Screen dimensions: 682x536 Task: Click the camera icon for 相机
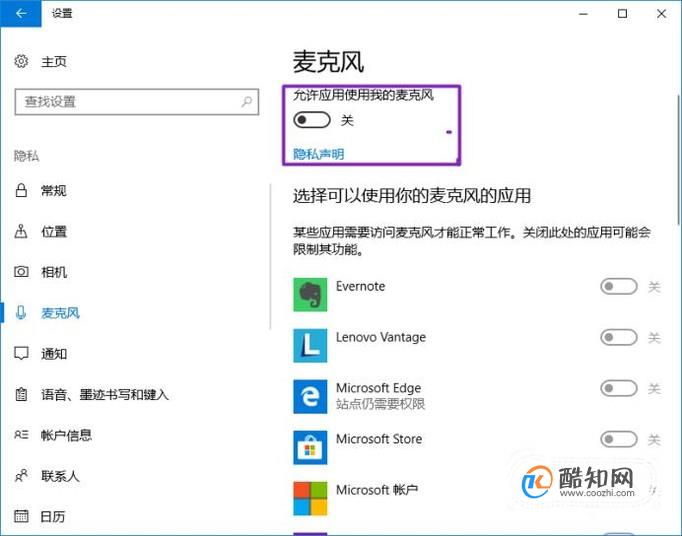(21, 272)
